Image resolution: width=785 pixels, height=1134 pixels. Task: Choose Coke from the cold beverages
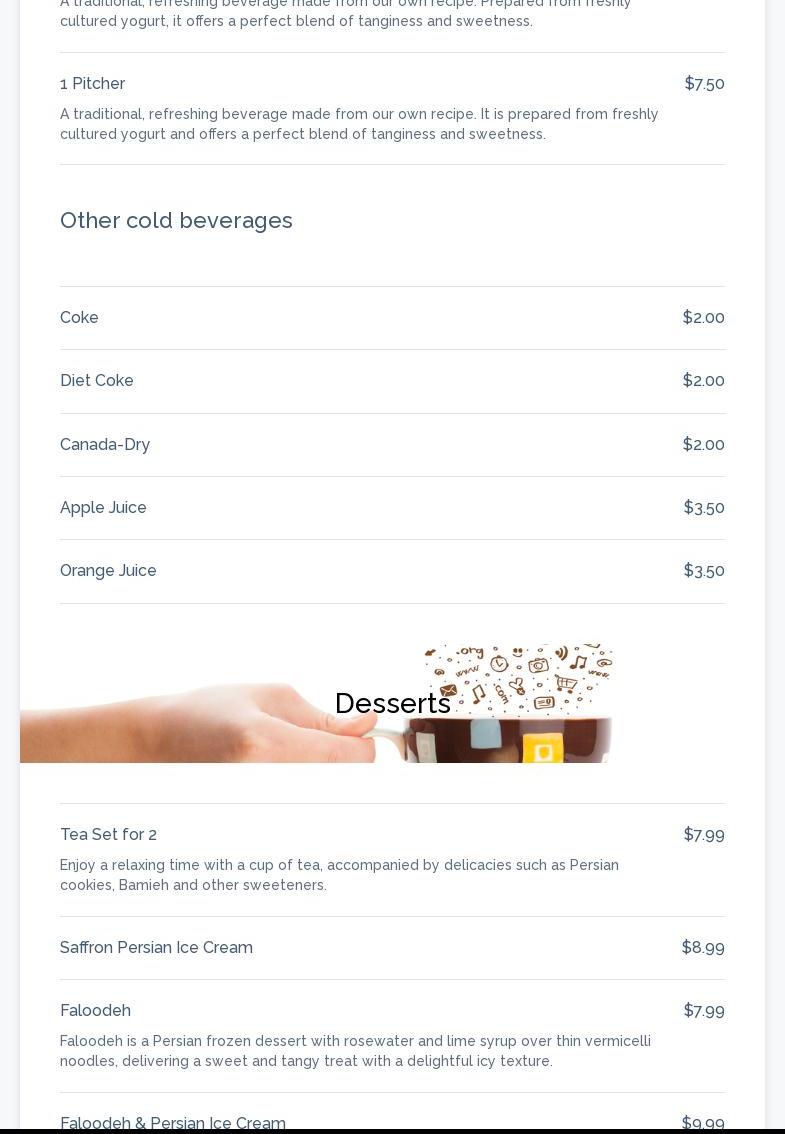[x=79, y=318]
